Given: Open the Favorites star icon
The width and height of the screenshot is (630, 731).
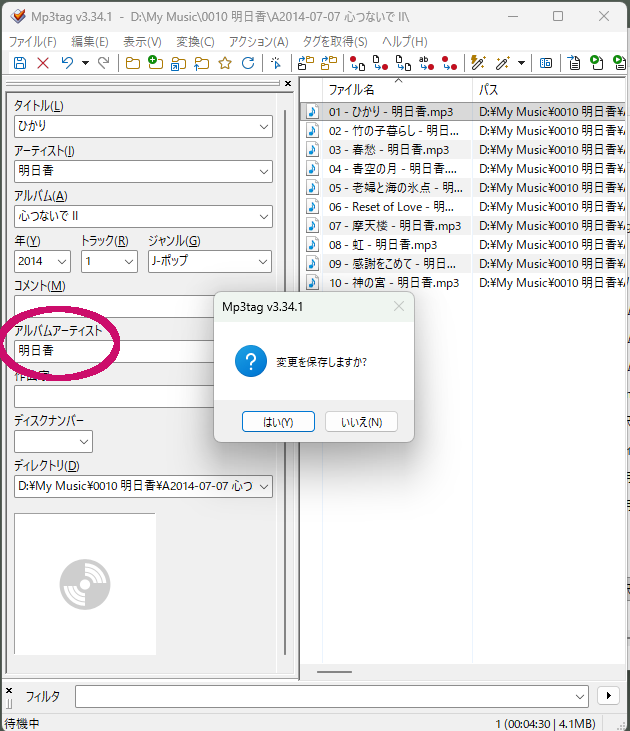Looking at the screenshot, I should pos(225,62).
